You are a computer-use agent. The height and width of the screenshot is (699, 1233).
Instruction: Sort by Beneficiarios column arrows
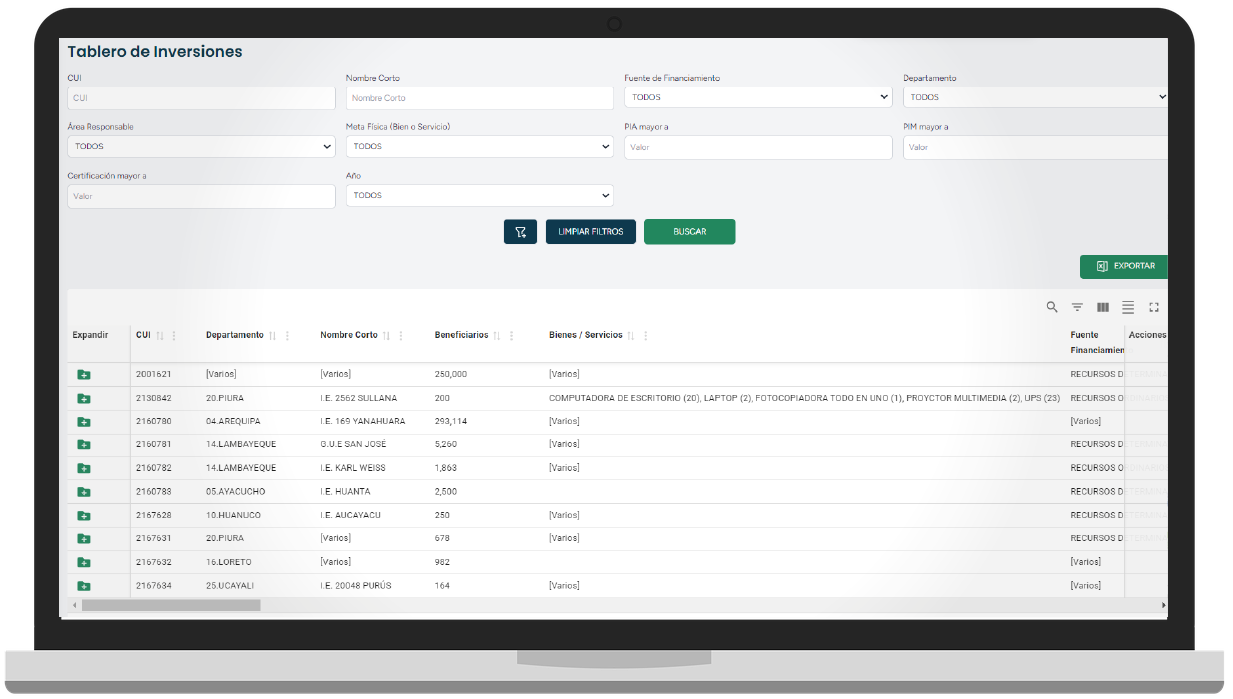click(497, 336)
